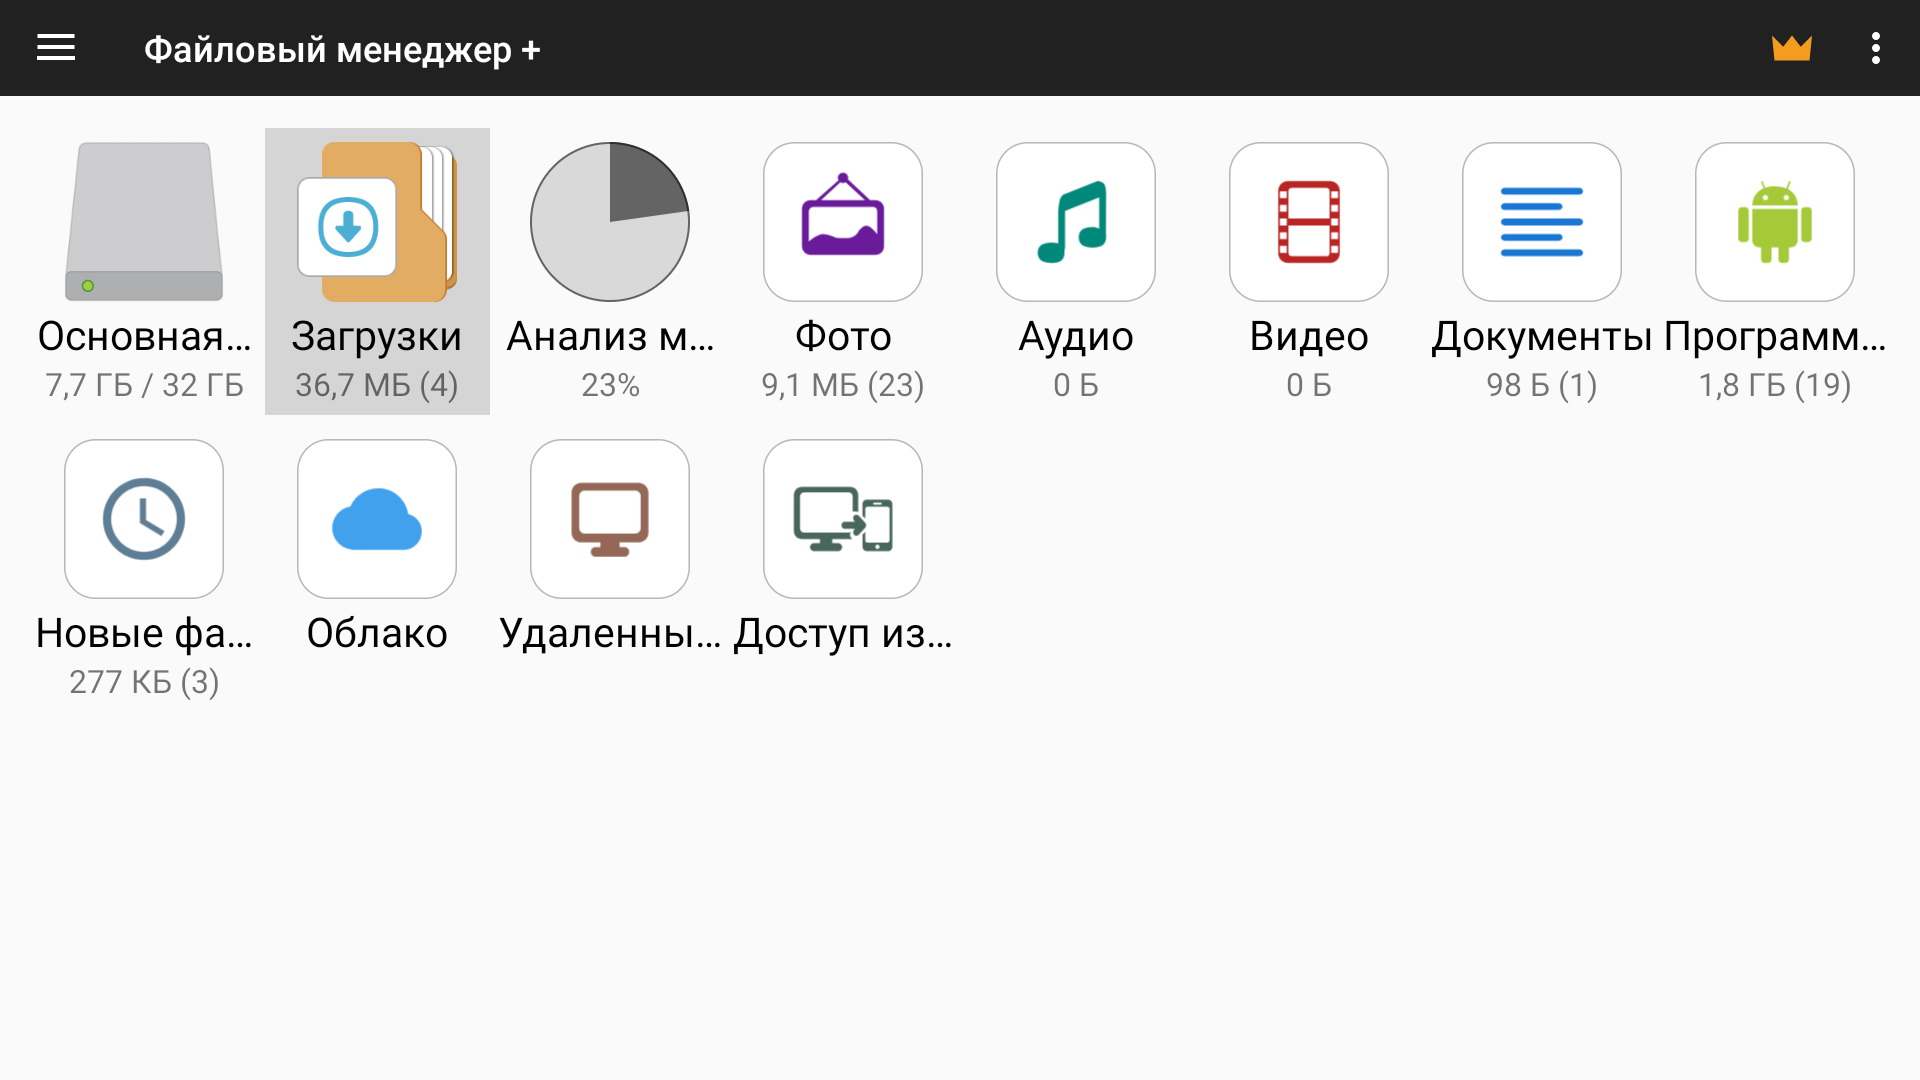Click the '98 Б (1)' documents size
Image resolution: width=1920 pixels, height=1080 pixels.
click(1542, 385)
